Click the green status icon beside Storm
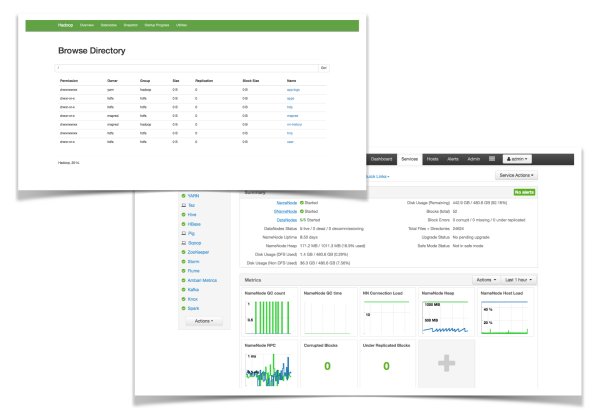600x419 pixels. click(183, 262)
